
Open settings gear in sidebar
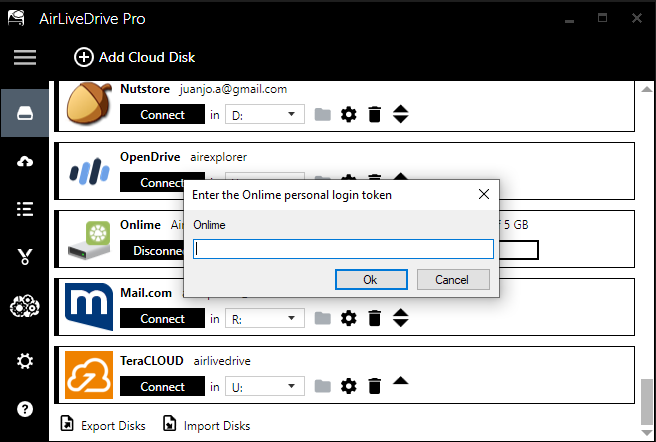click(x=25, y=361)
